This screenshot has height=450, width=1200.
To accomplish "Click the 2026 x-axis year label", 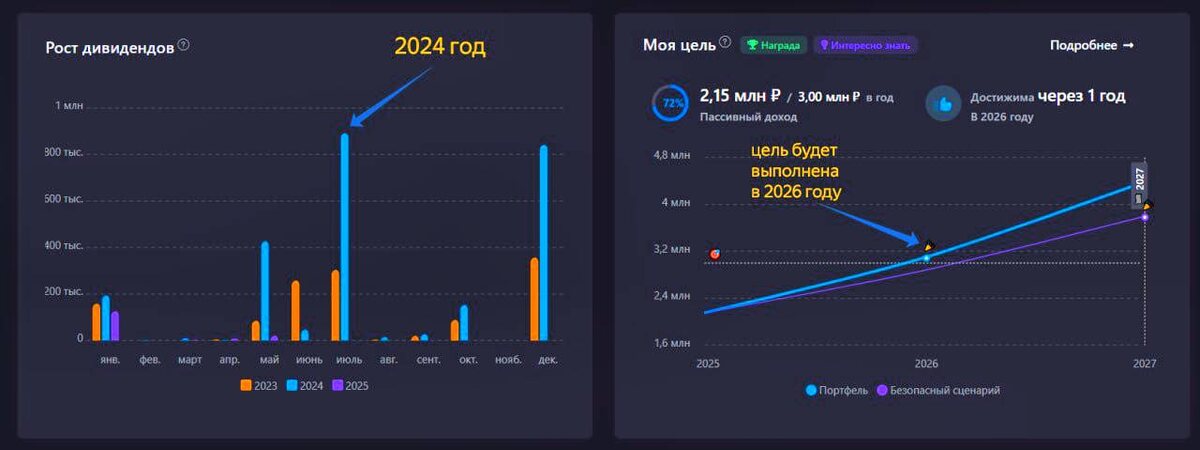I will [x=927, y=366].
